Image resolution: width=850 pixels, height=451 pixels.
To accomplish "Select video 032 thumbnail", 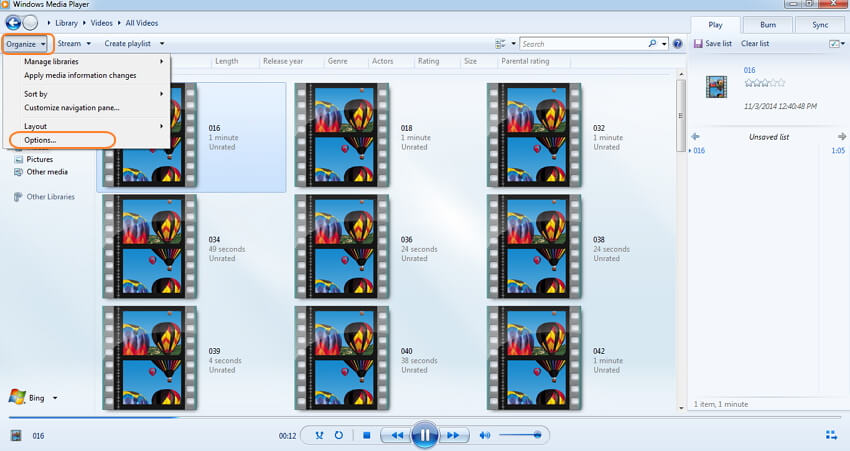I will [534, 135].
